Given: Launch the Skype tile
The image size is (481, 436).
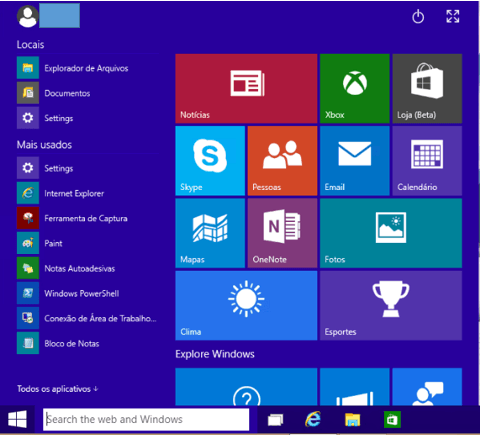Looking at the screenshot, I should [x=210, y=161].
